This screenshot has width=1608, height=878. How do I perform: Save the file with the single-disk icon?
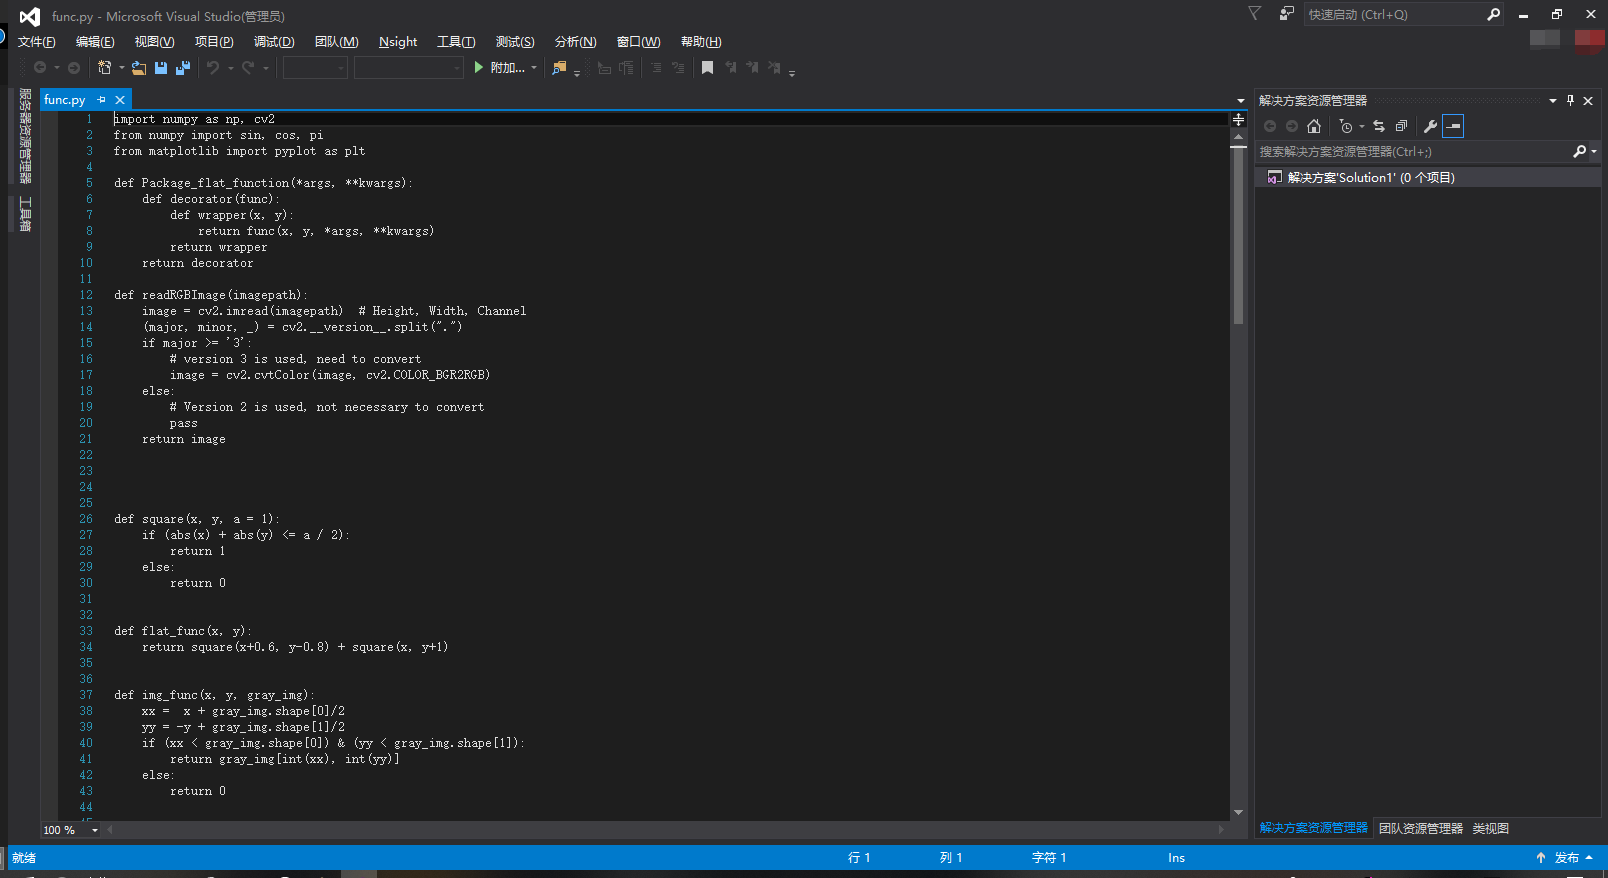click(161, 68)
